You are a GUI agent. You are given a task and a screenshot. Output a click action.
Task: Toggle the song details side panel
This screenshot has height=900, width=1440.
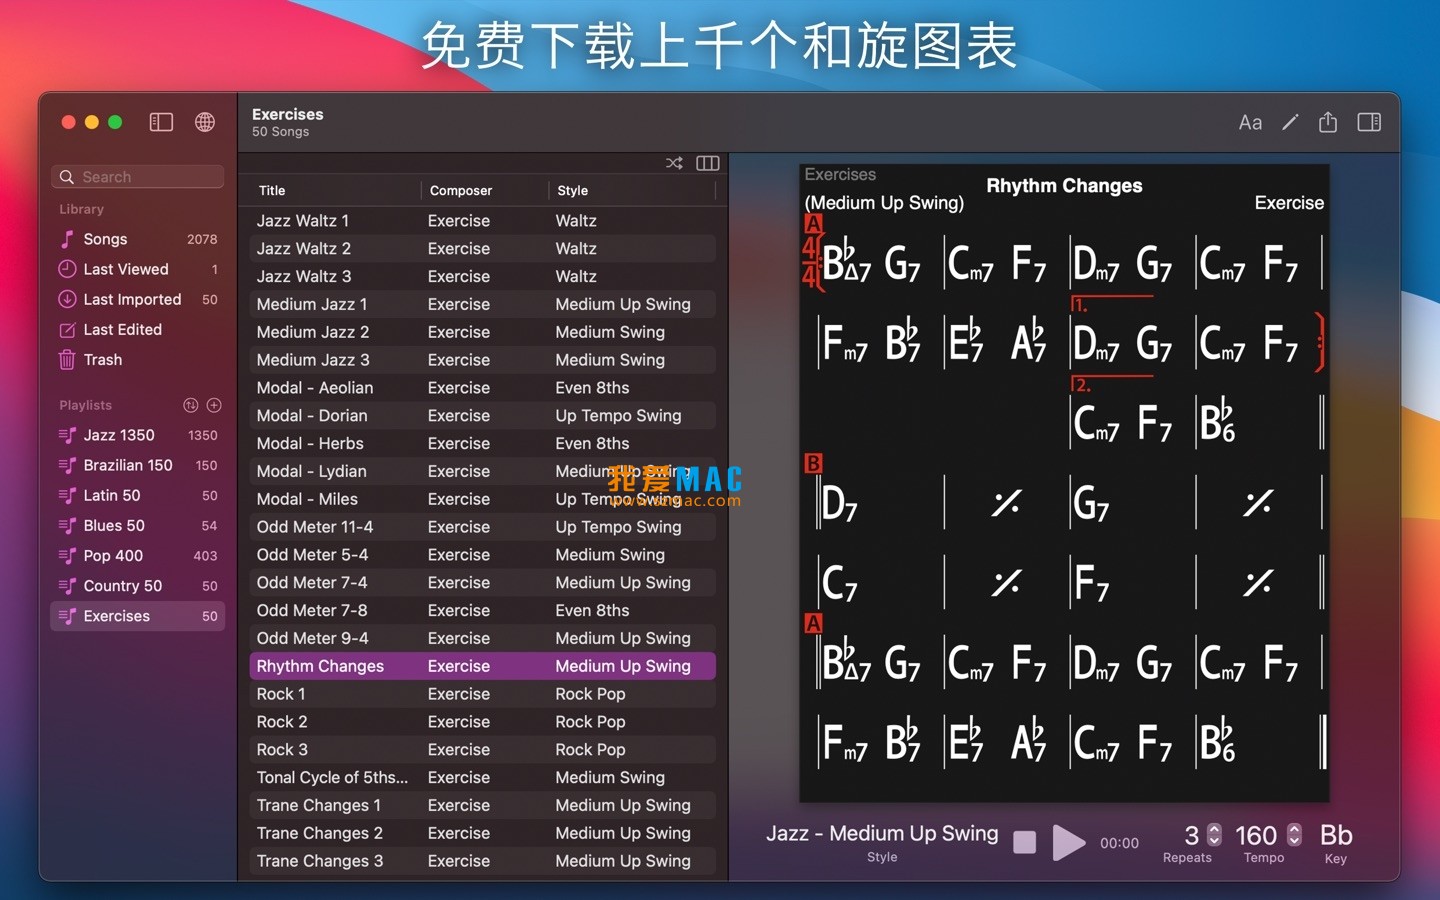tap(1368, 122)
